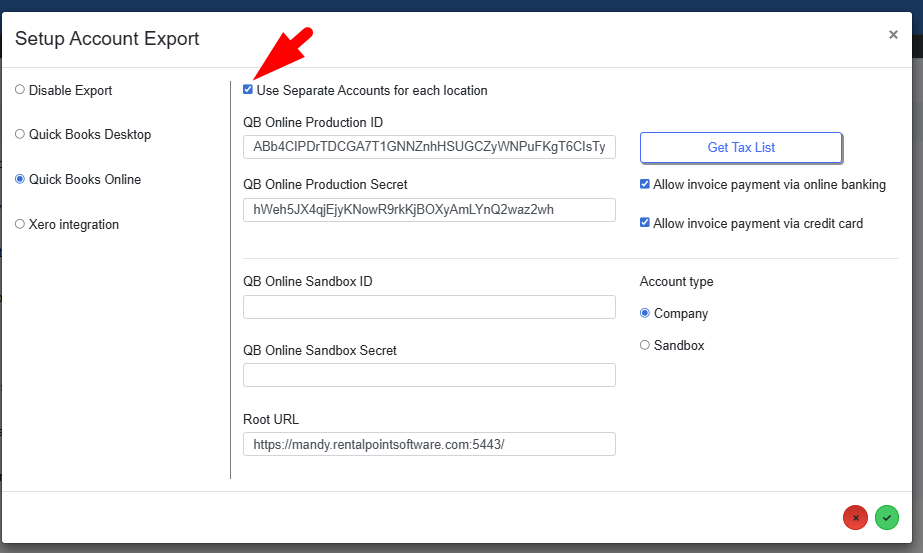This screenshot has height=553, width=923.
Task: Click the Setup Account Export title
Action: tap(107, 38)
